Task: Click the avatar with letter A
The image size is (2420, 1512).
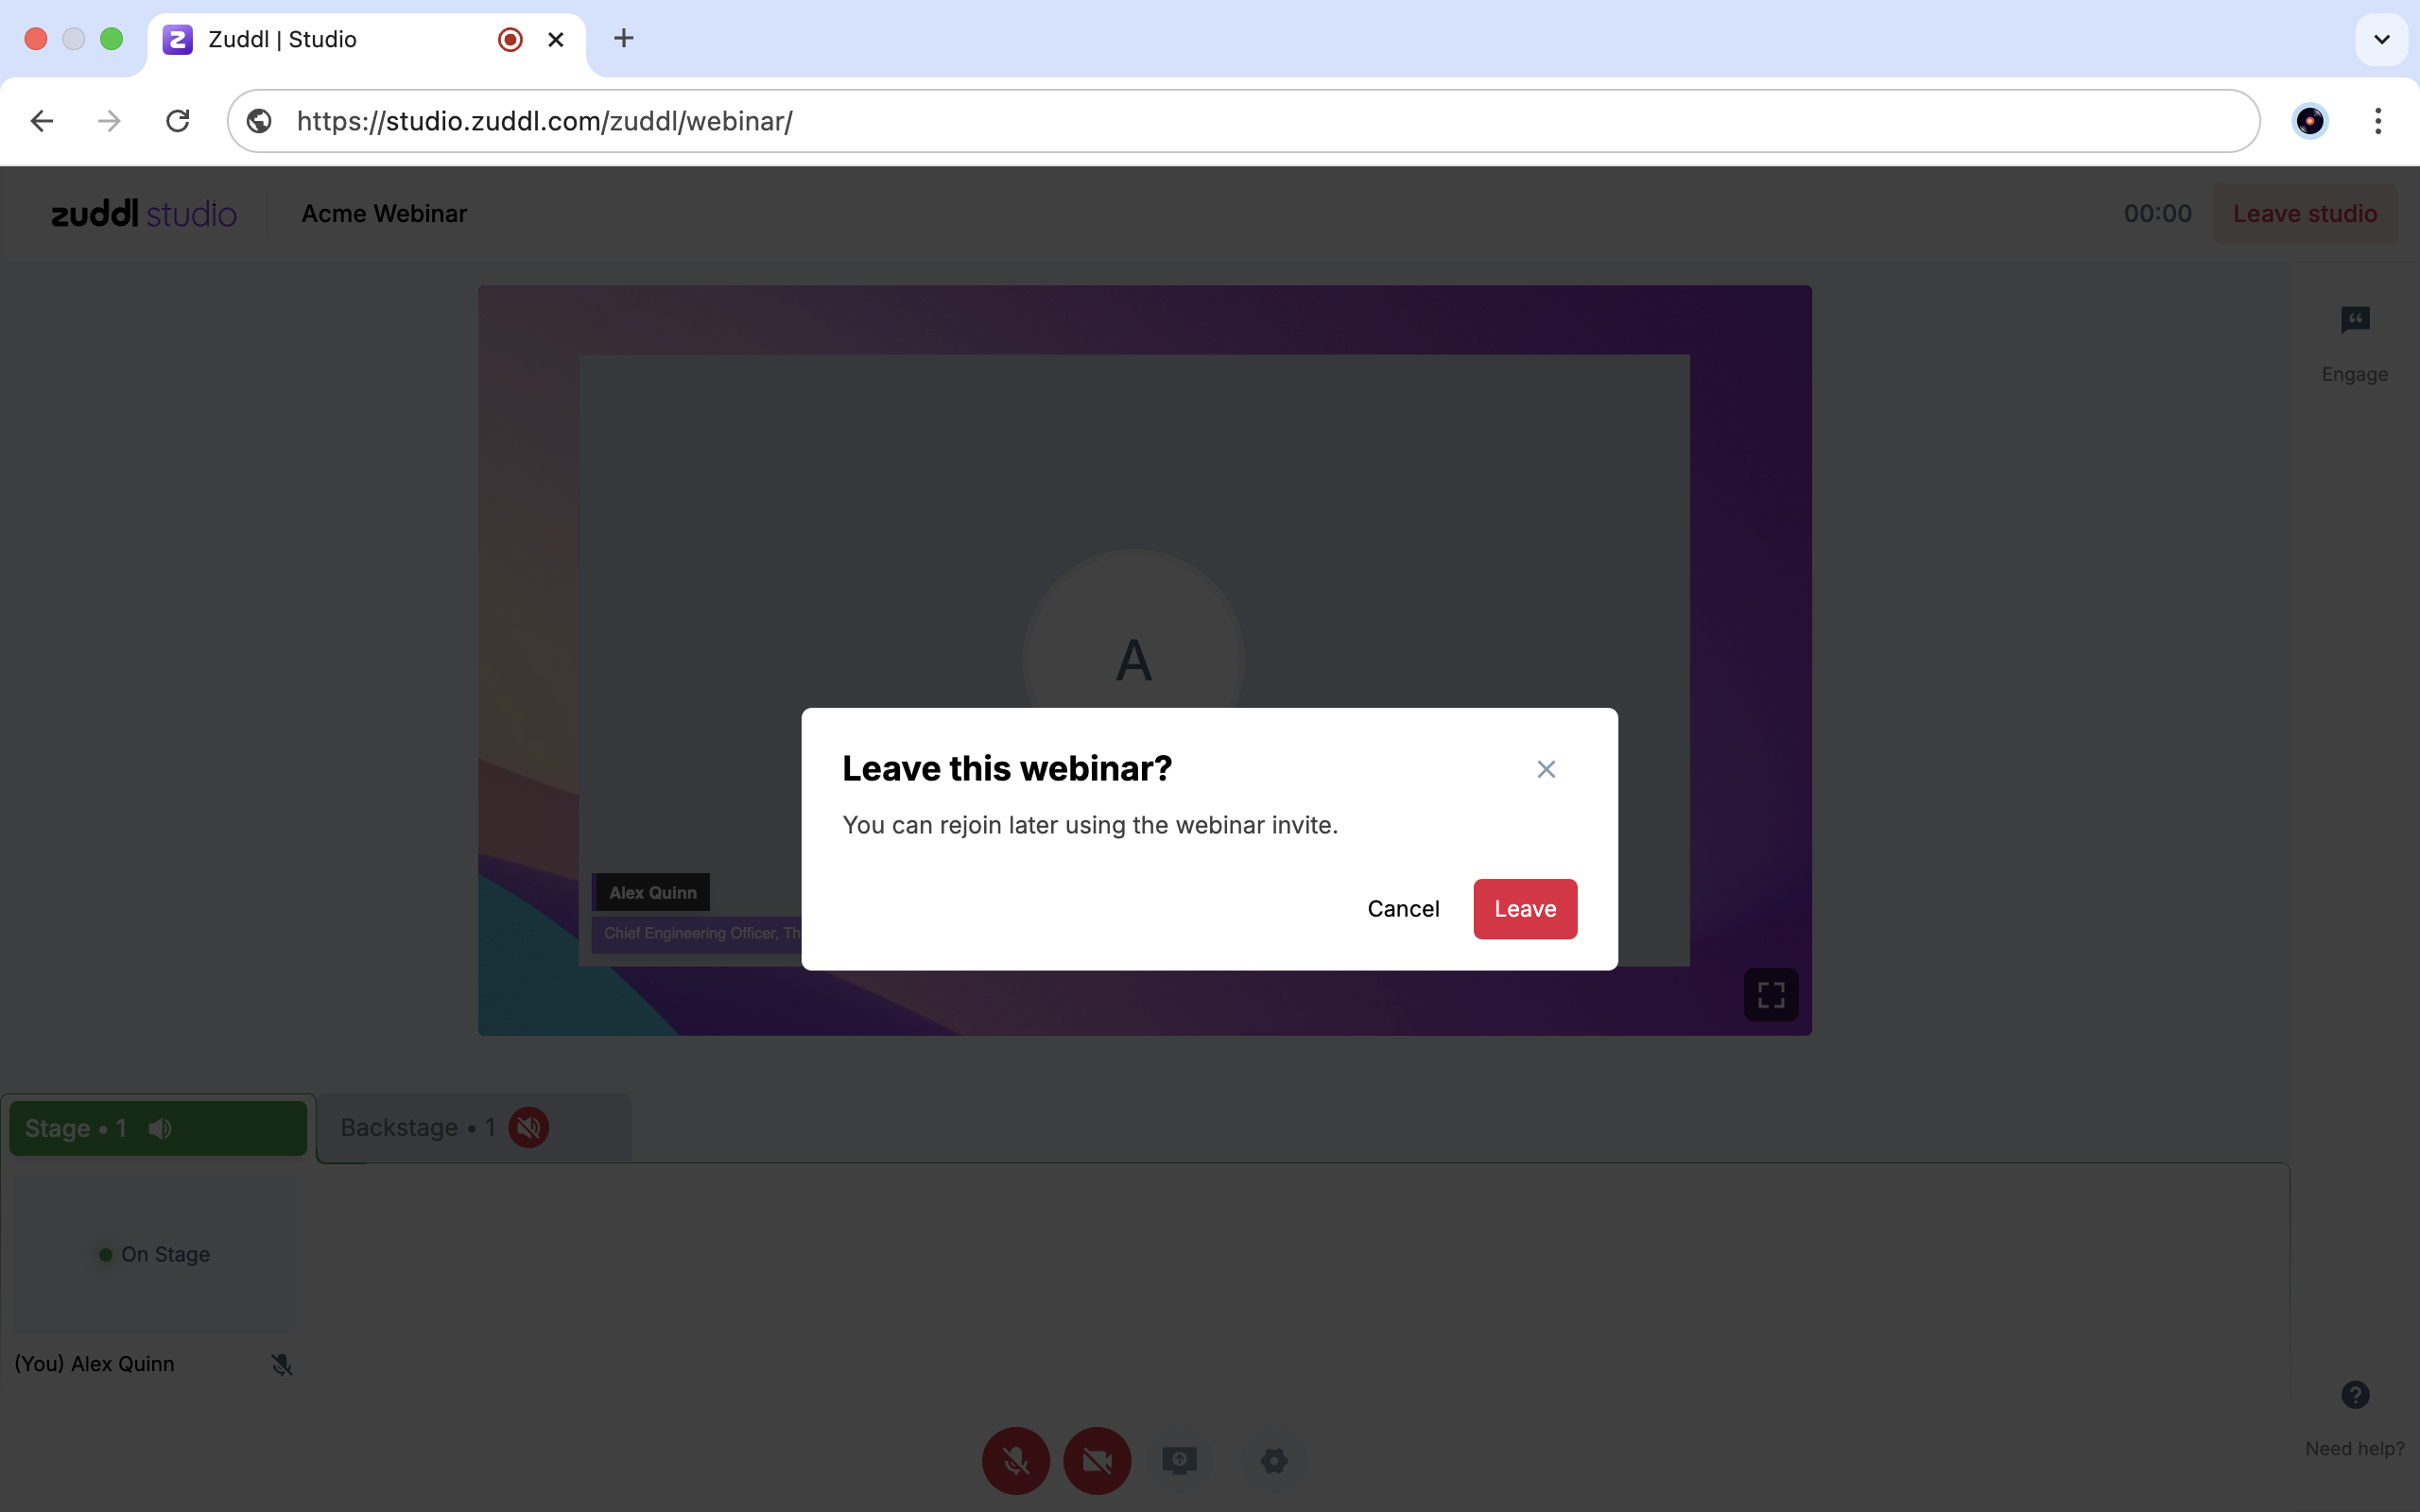Action: [x=1133, y=660]
